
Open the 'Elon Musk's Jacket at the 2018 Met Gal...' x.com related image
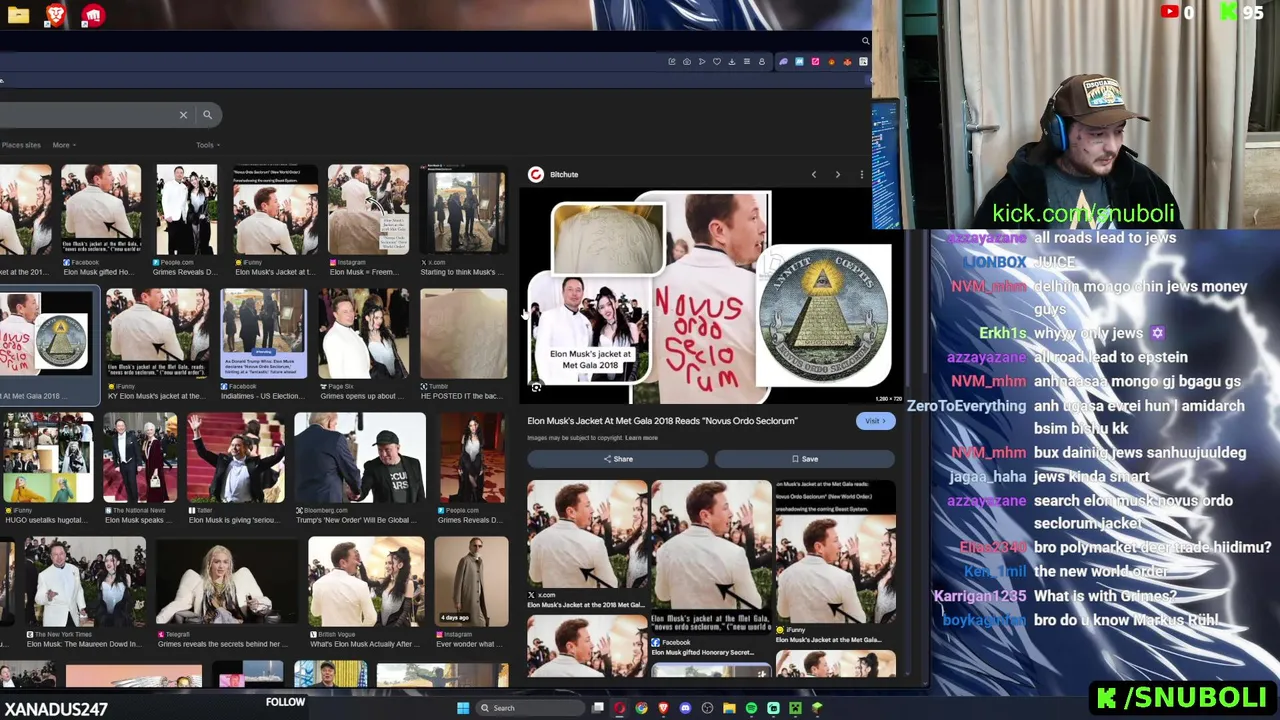point(587,536)
